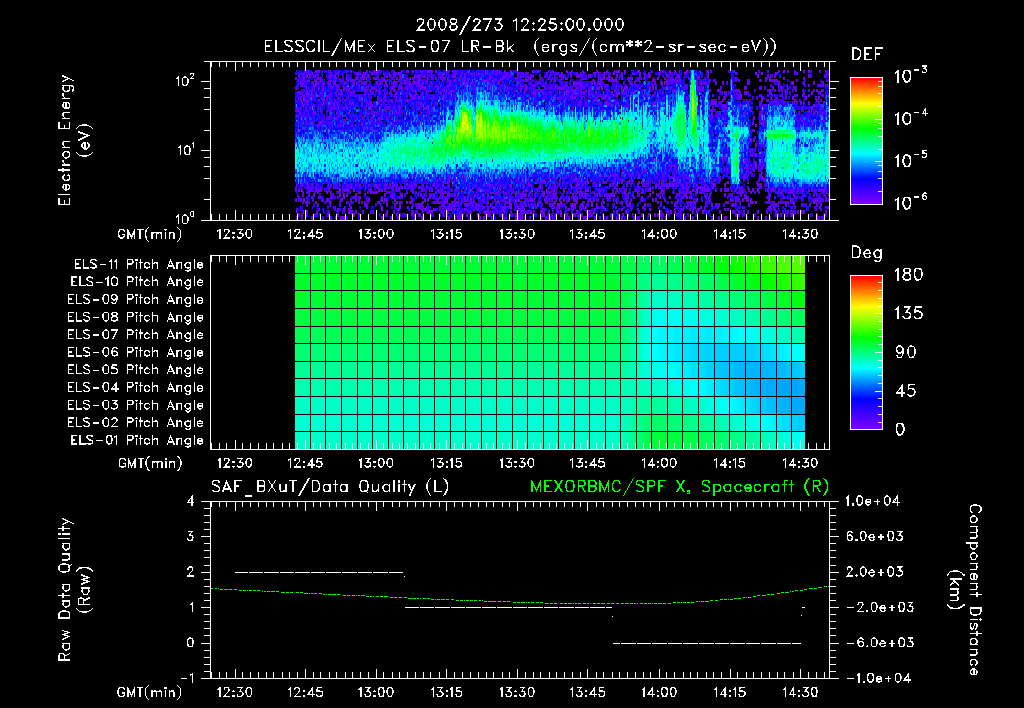Click the white data quality line at level 0
The image size is (1024, 708).
[707, 643]
